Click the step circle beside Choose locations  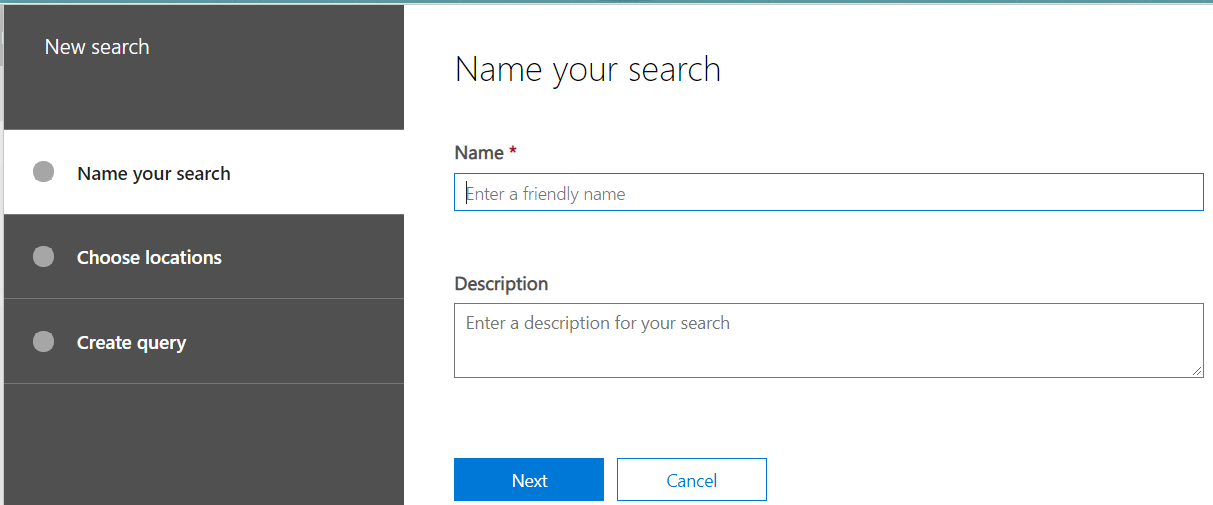[43, 256]
